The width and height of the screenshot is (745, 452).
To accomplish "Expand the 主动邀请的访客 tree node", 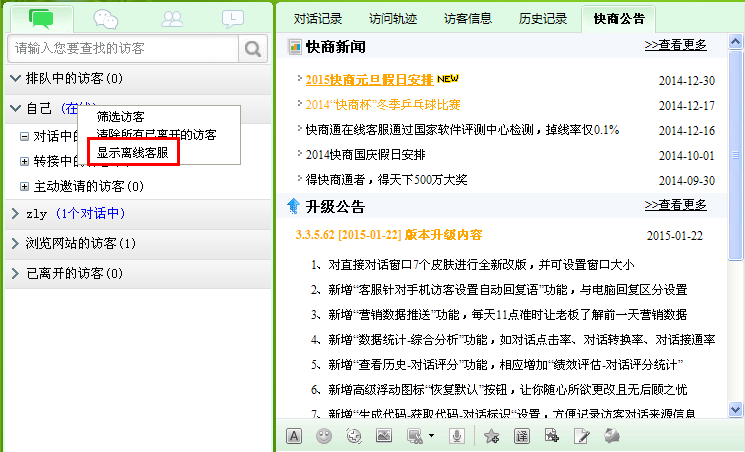I will pyautogui.click(x=25, y=186).
